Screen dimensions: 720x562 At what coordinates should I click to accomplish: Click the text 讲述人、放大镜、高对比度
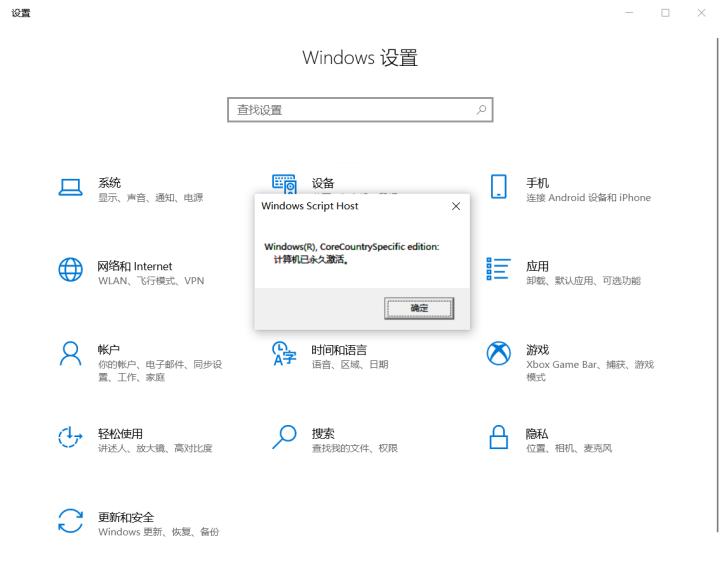155,448
